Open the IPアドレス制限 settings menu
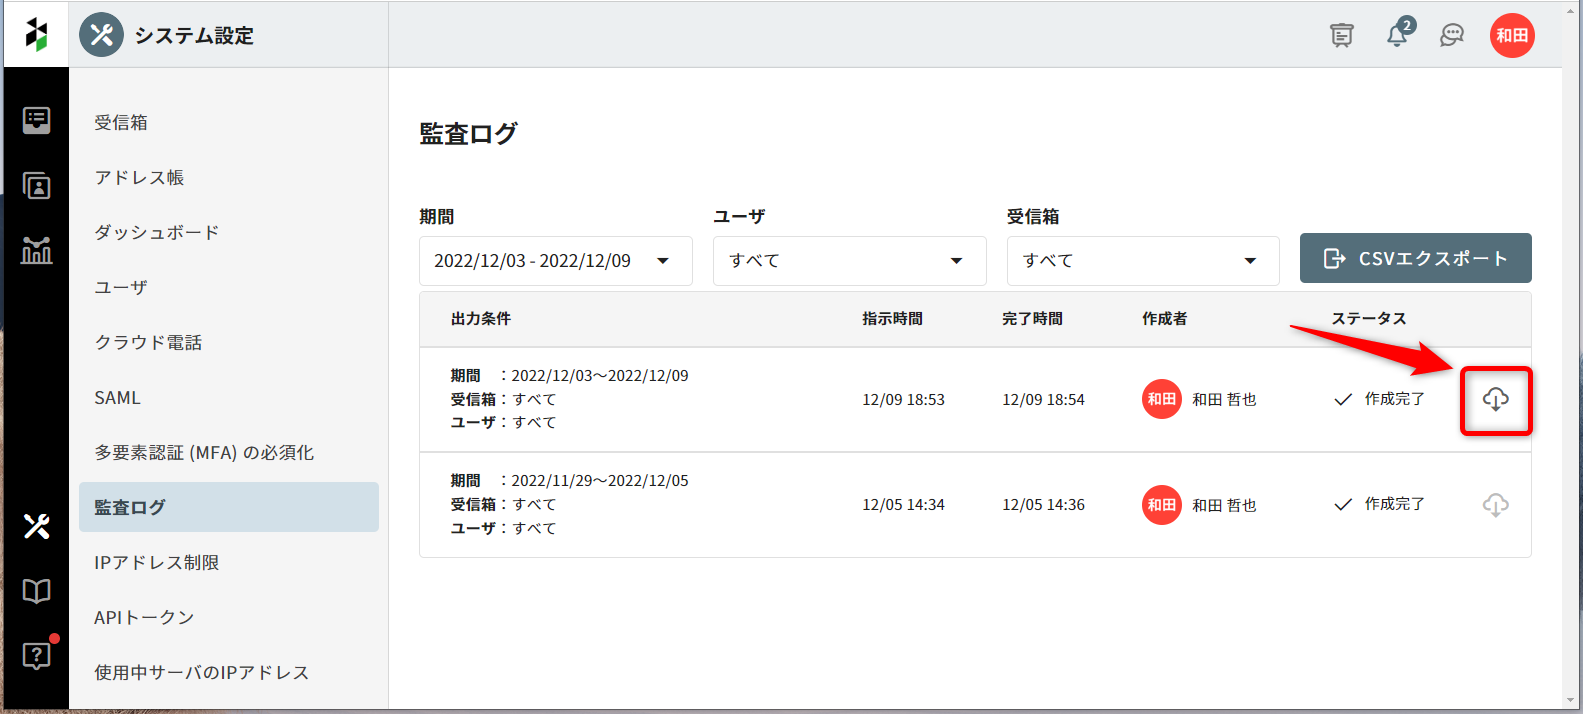 pyautogui.click(x=157, y=563)
